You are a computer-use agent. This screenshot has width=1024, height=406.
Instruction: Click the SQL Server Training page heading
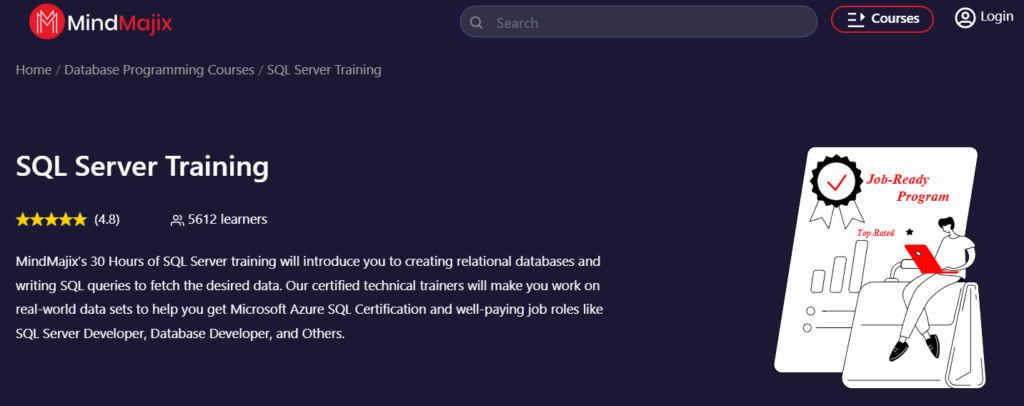pos(143,166)
